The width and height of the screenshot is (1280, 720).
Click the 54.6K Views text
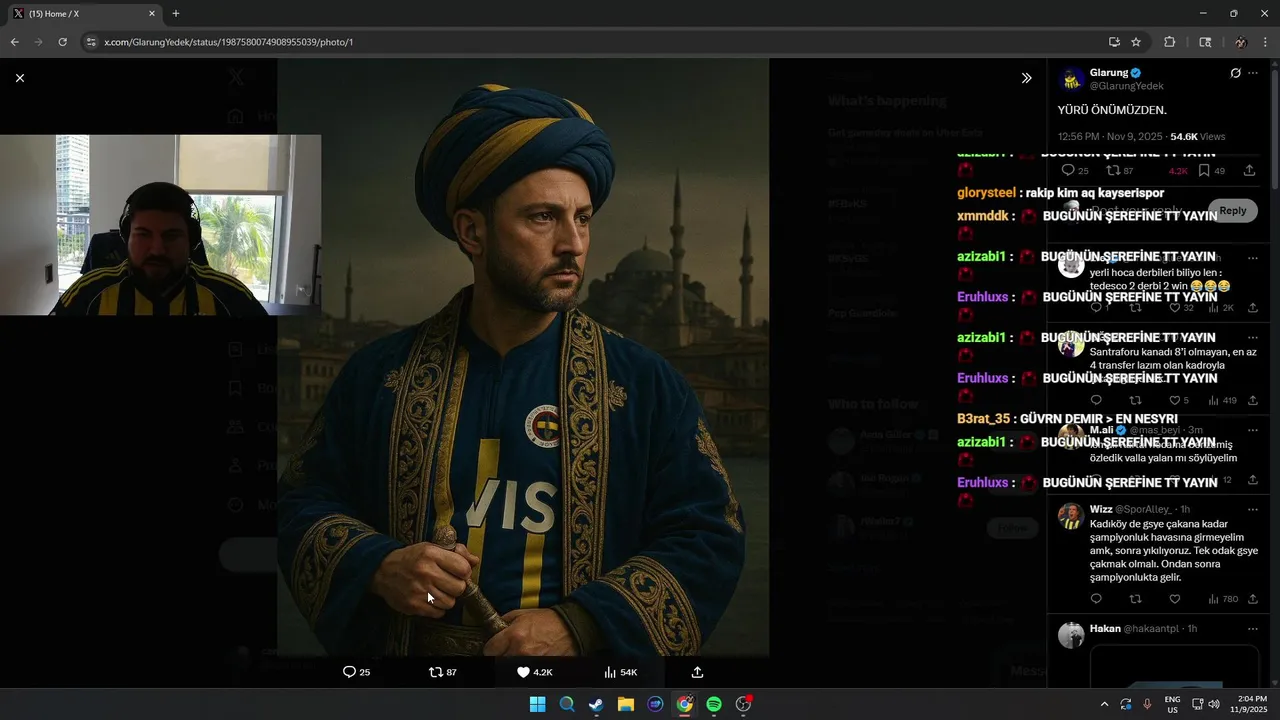click(x=1197, y=136)
